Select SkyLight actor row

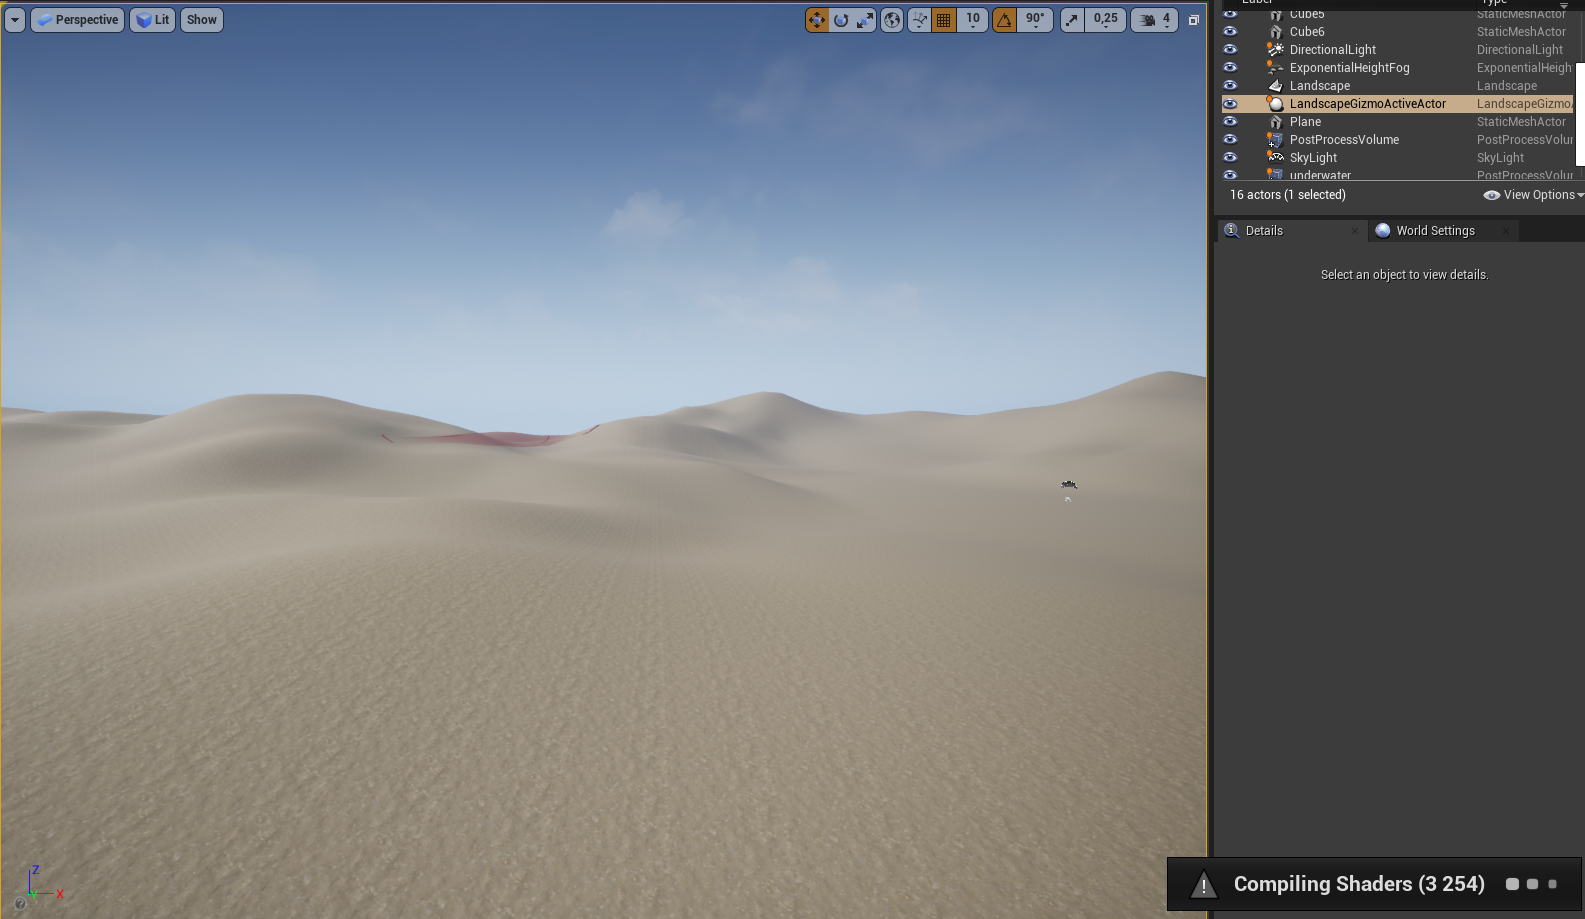(1398, 158)
